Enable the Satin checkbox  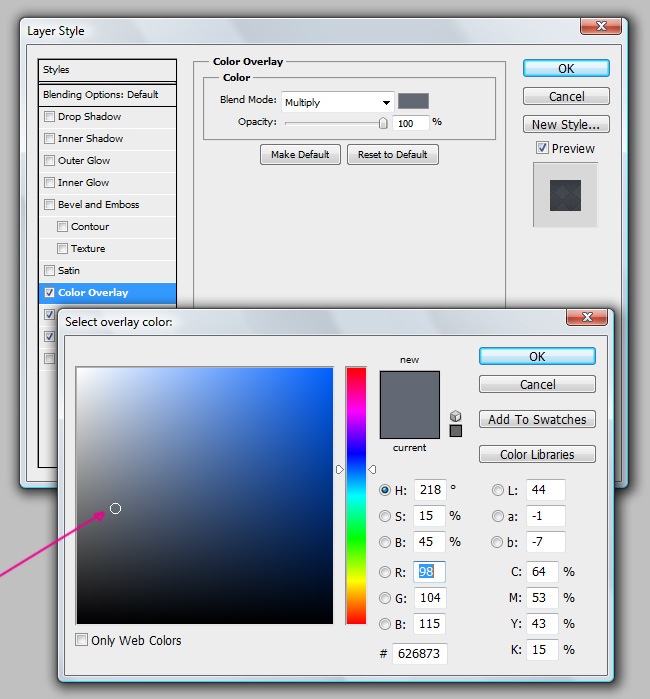[x=49, y=271]
